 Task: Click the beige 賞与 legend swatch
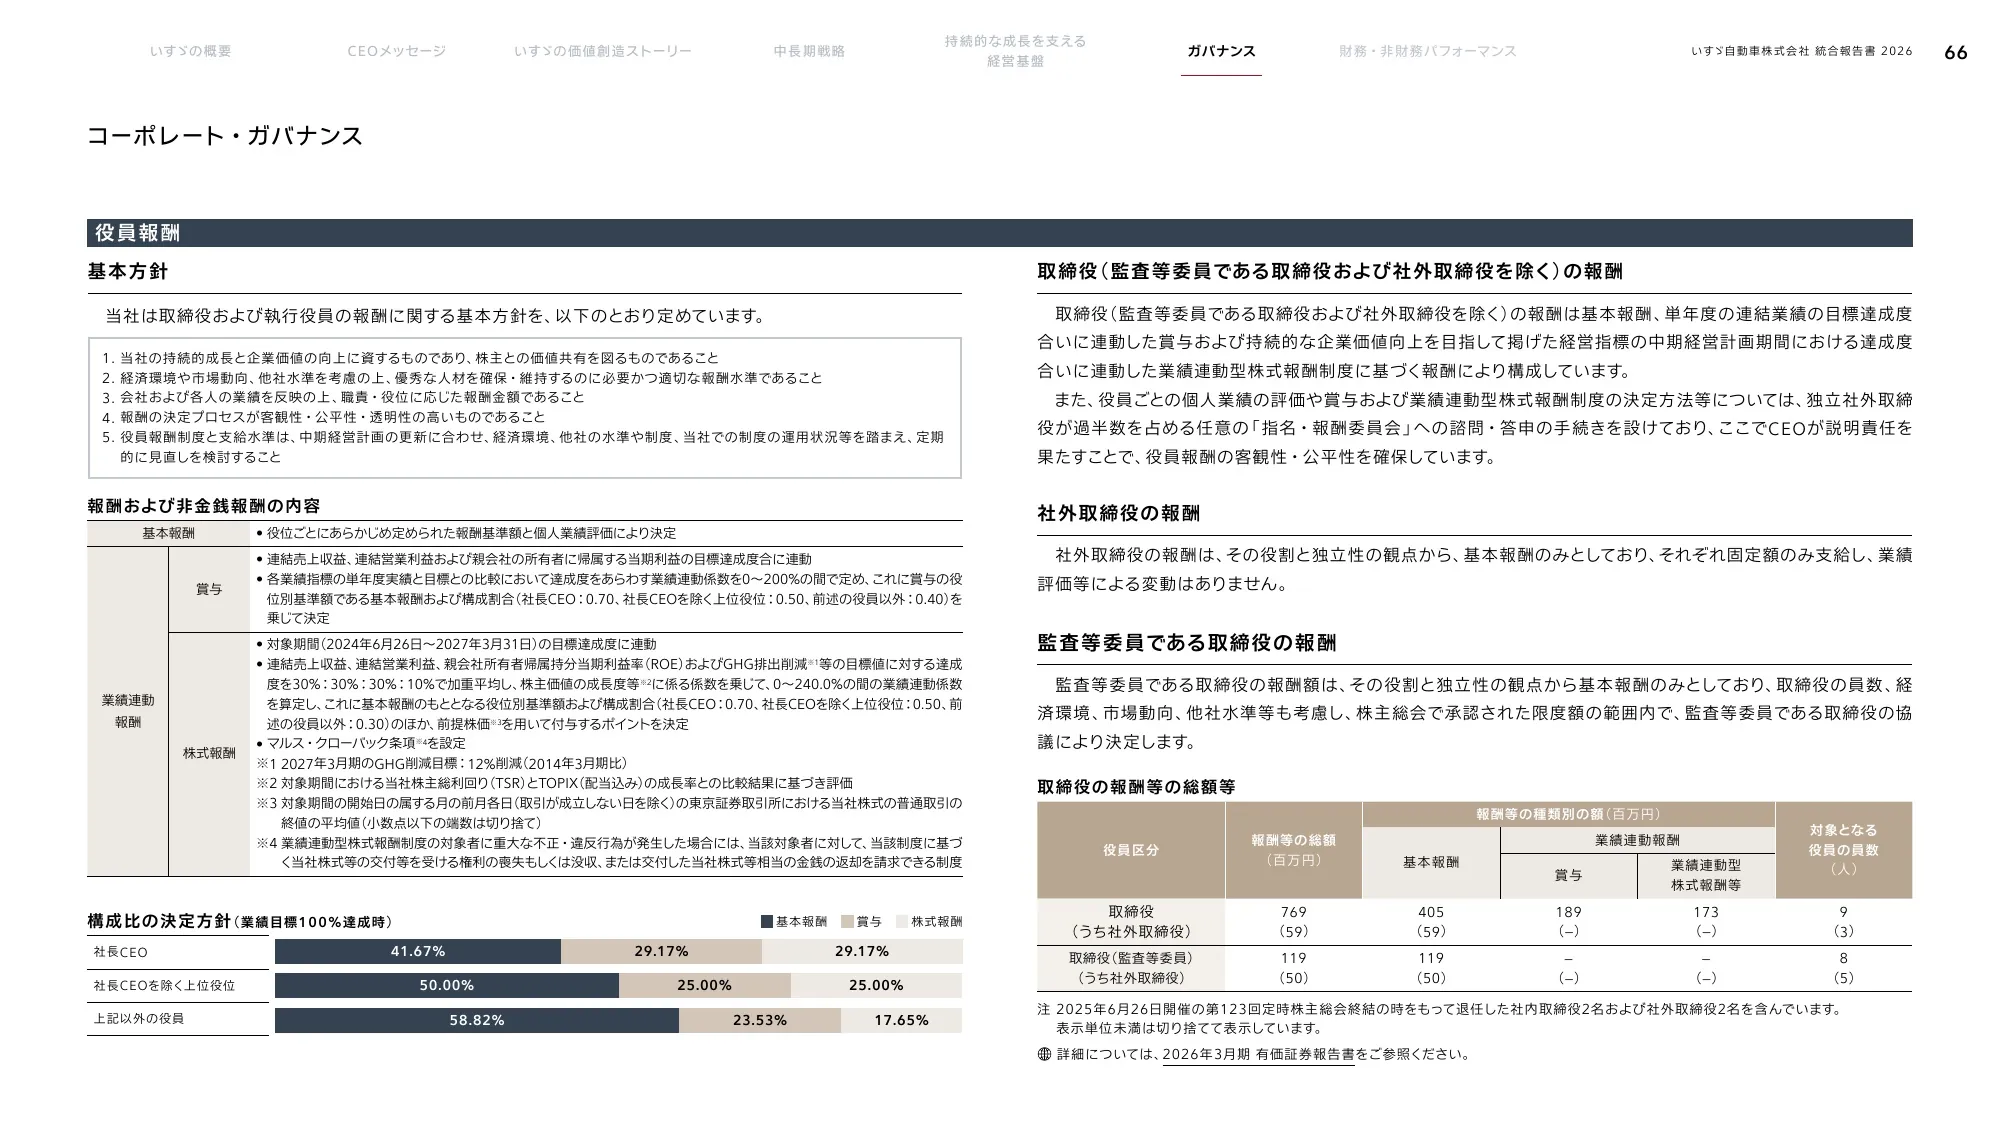847,922
